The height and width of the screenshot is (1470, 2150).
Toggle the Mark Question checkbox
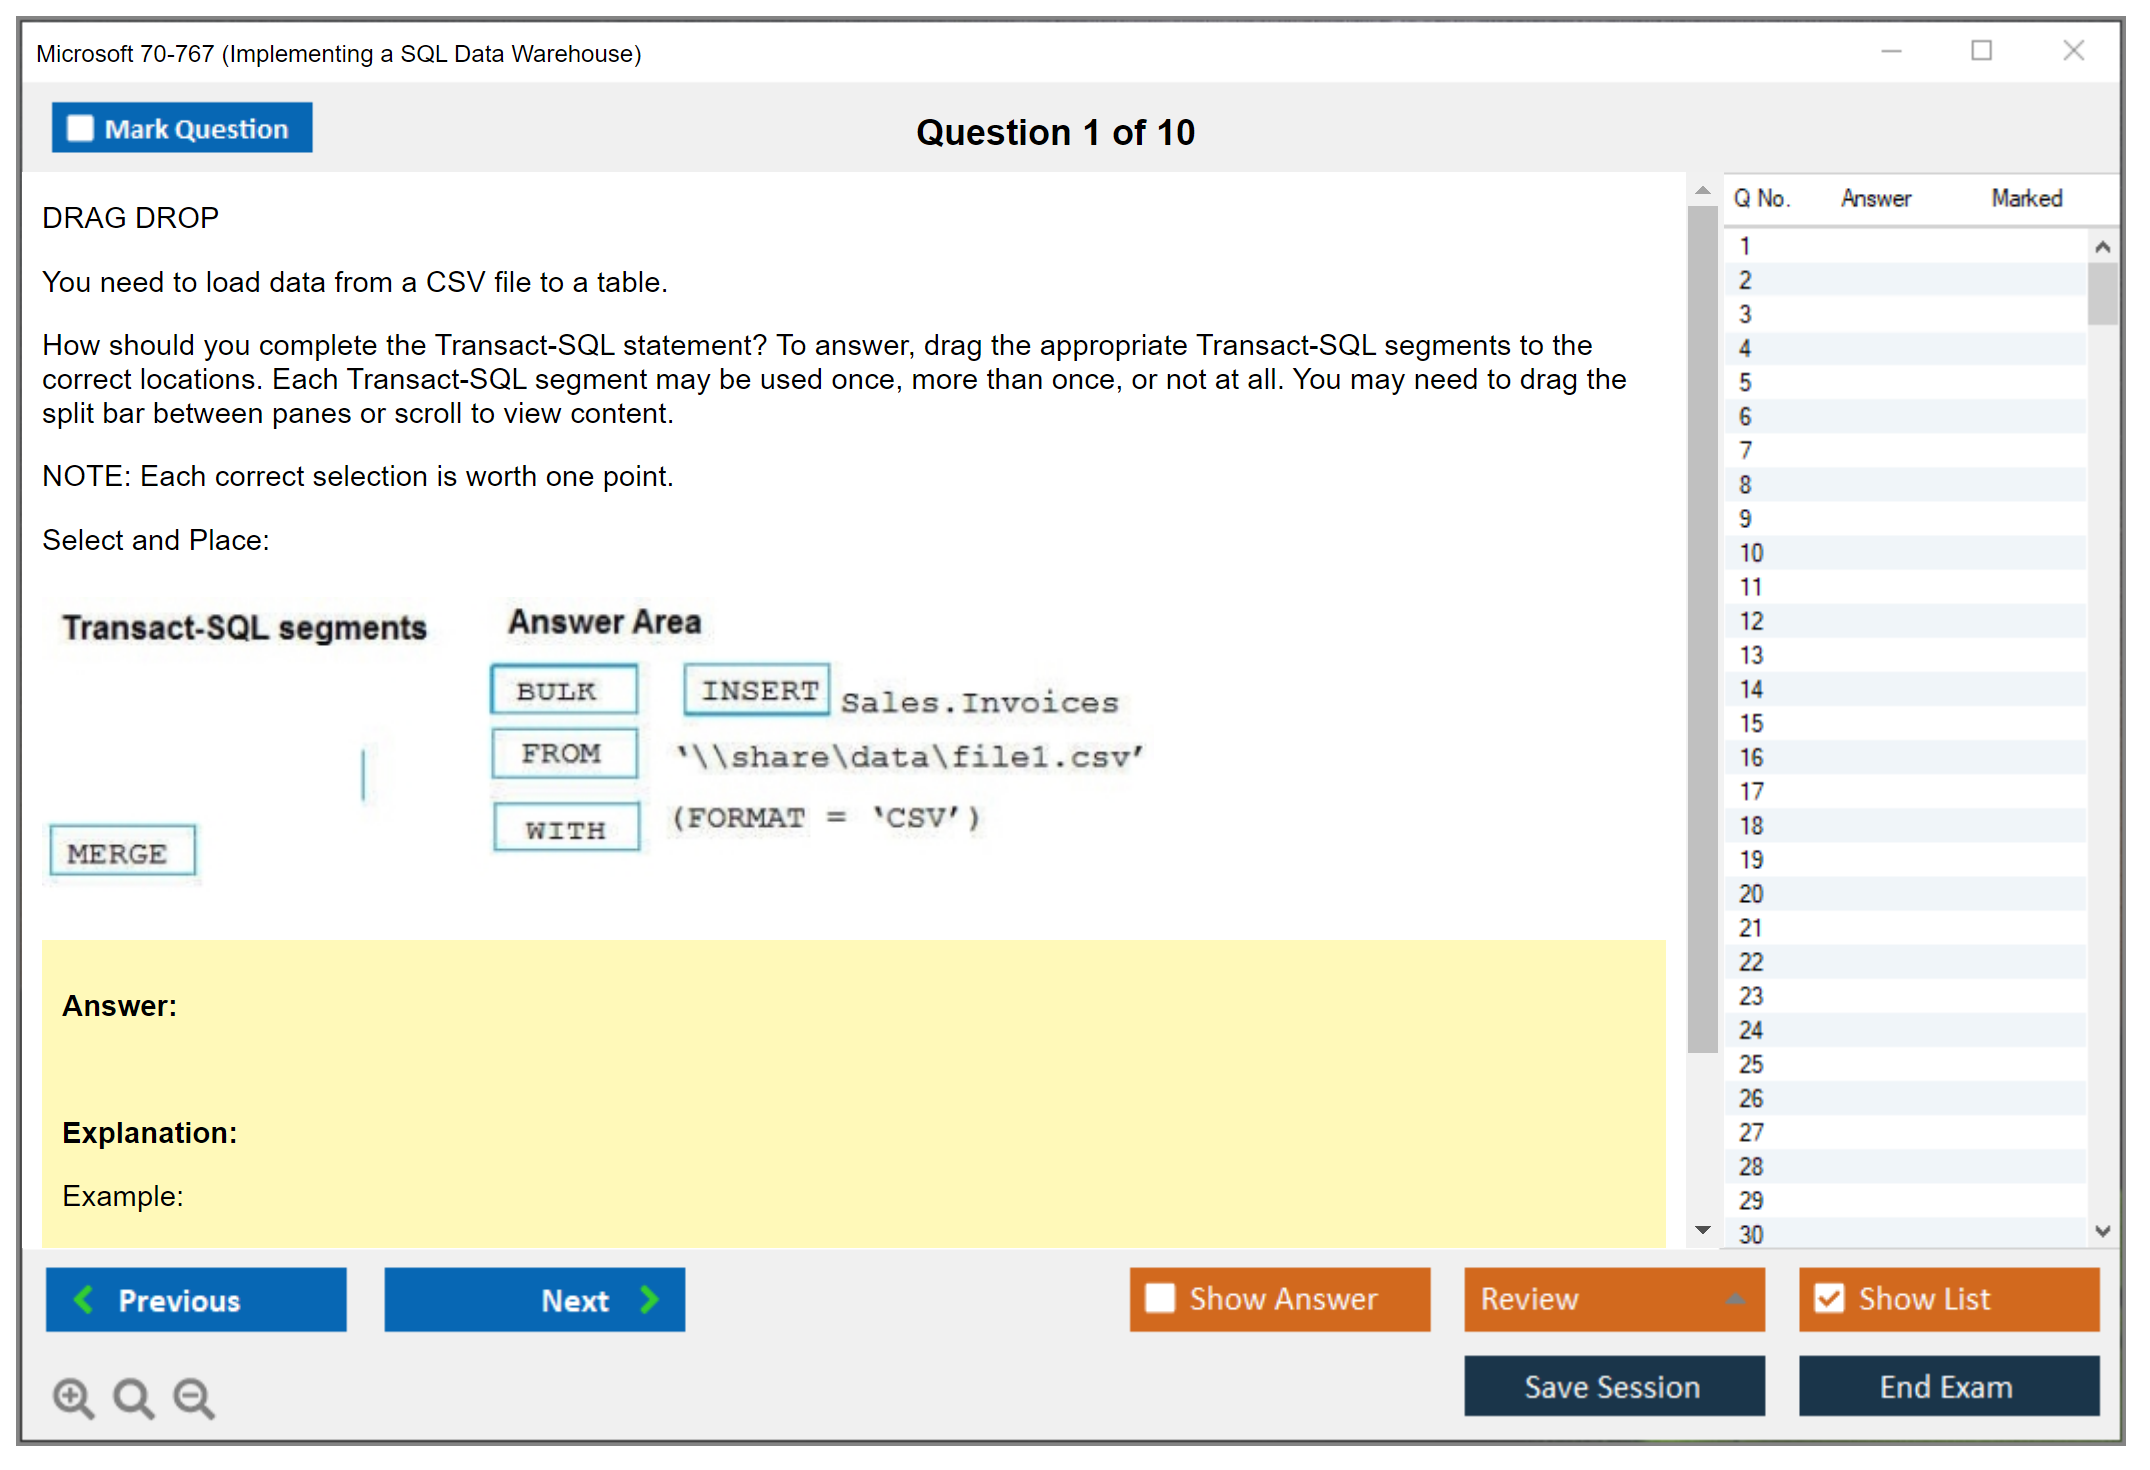(80, 128)
